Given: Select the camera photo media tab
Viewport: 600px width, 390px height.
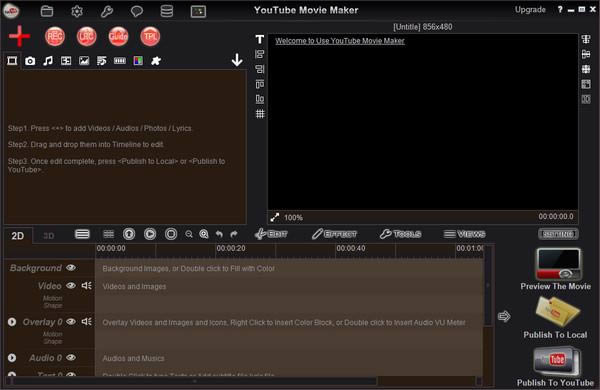Looking at the screenshot, I should (x=30, y=61).
